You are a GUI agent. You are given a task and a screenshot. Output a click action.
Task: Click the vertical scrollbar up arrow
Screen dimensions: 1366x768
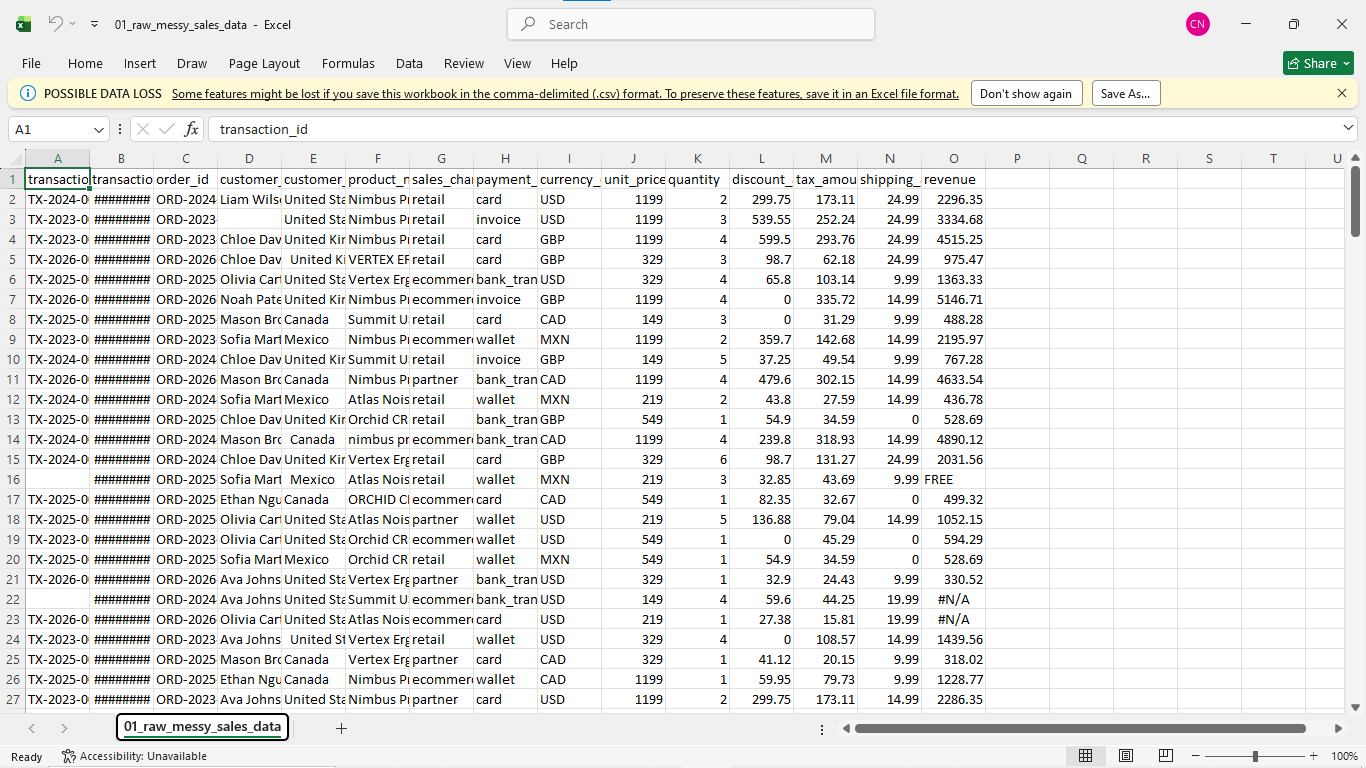tap(1355, 158)
